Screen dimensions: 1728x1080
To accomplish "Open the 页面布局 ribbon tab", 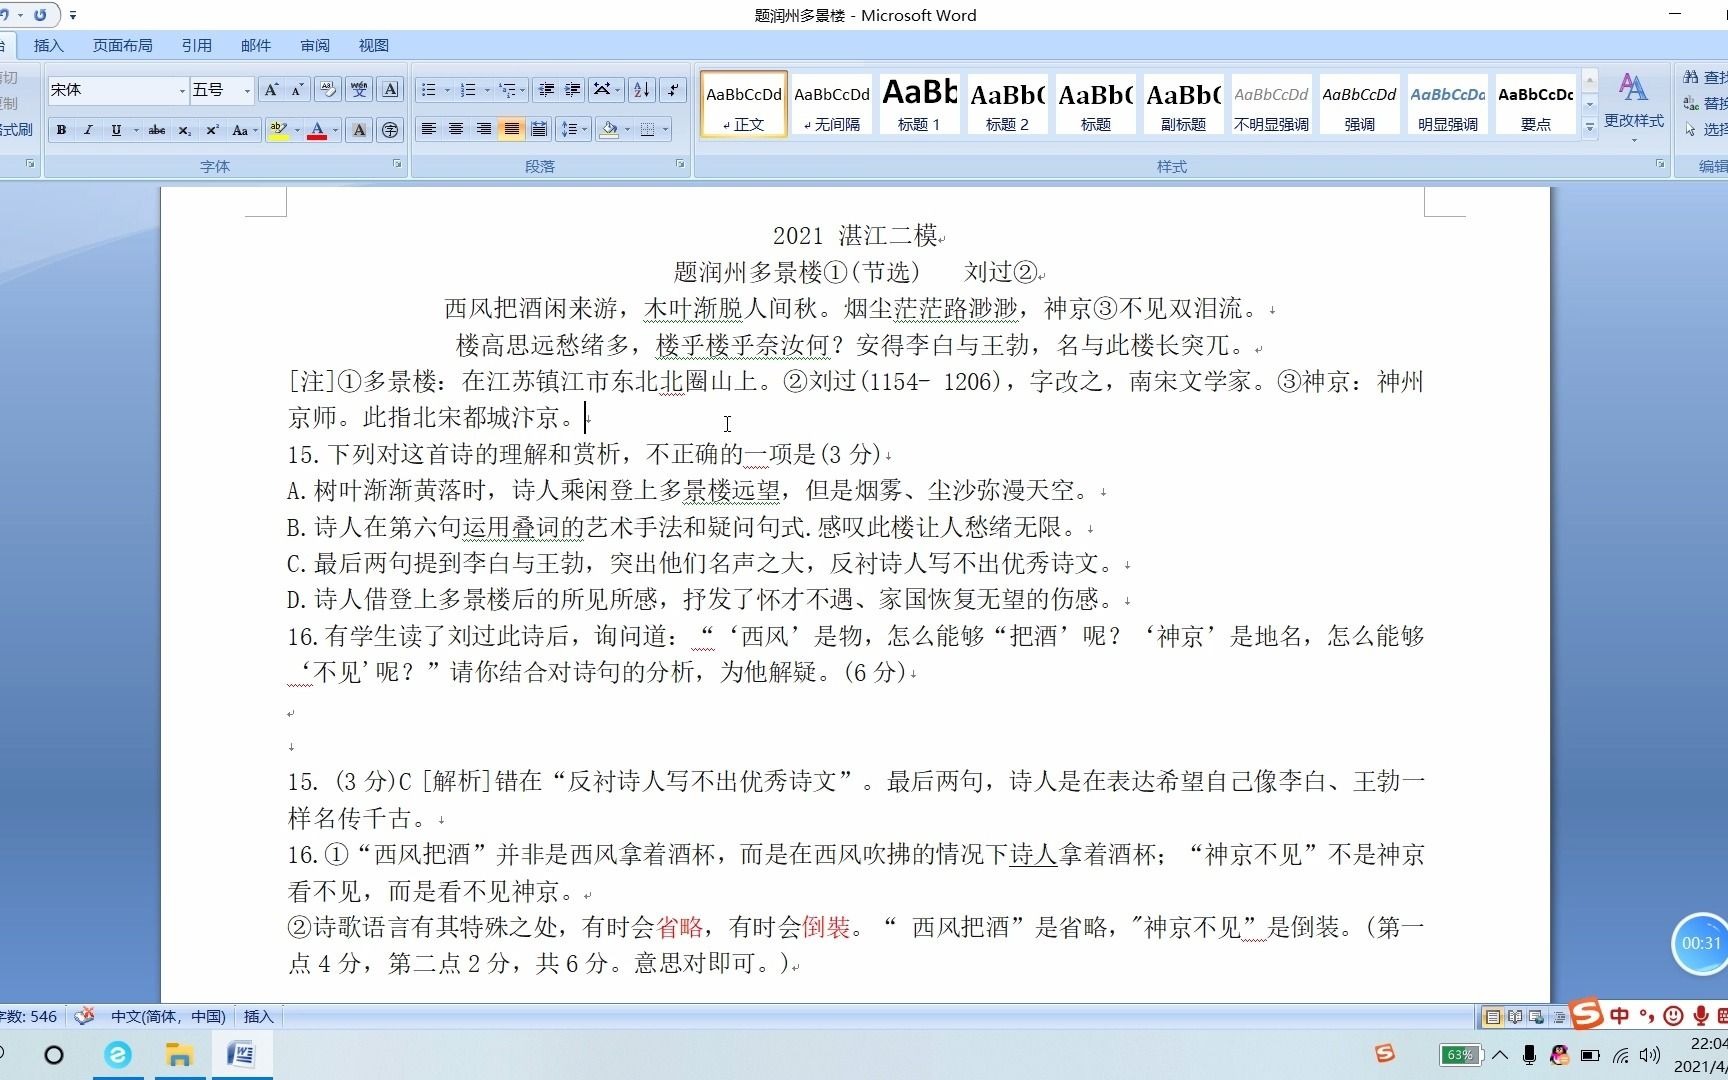I will click(122, 45).
